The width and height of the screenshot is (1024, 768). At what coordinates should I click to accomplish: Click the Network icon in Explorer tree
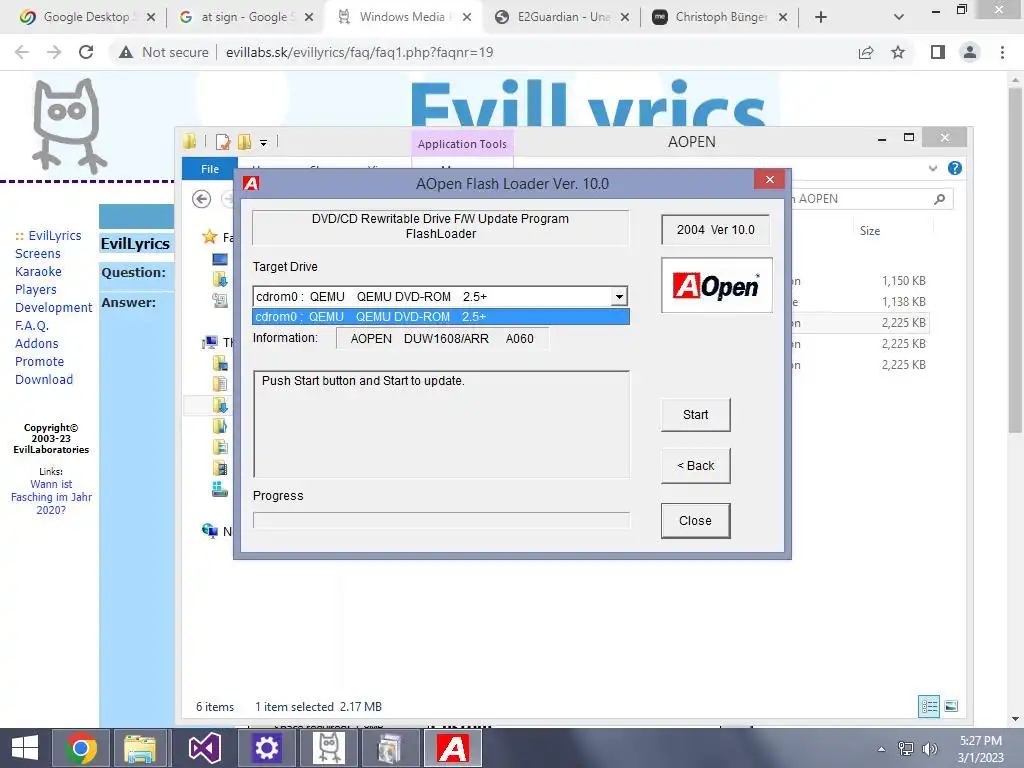210,530
